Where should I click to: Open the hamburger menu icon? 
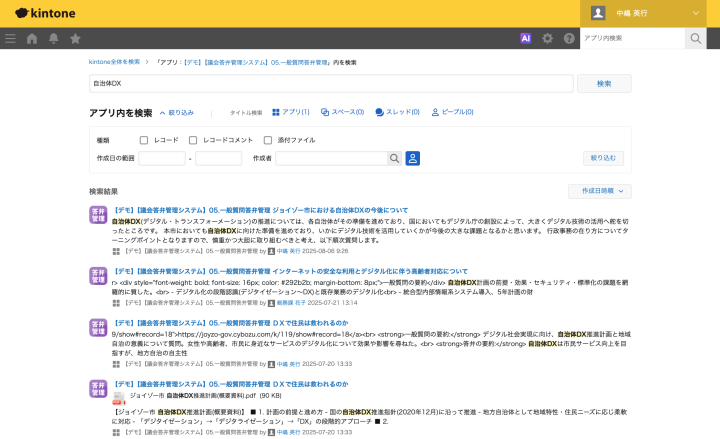point(10,39)
